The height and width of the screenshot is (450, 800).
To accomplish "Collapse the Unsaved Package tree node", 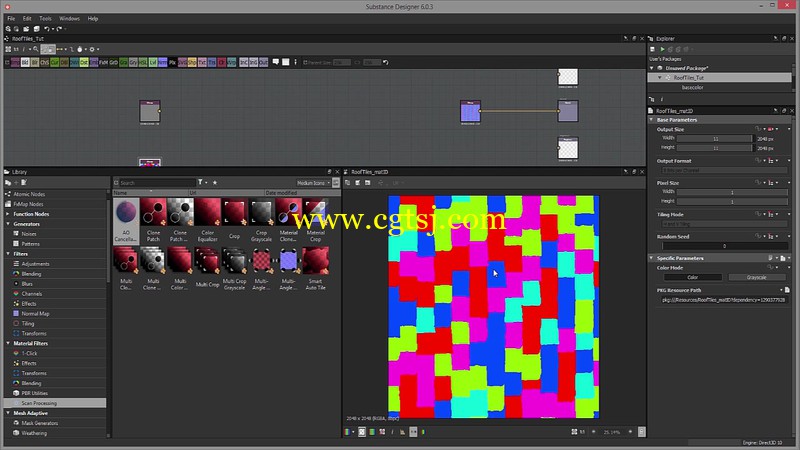I will pyautogui.click(x=652, y=68).
